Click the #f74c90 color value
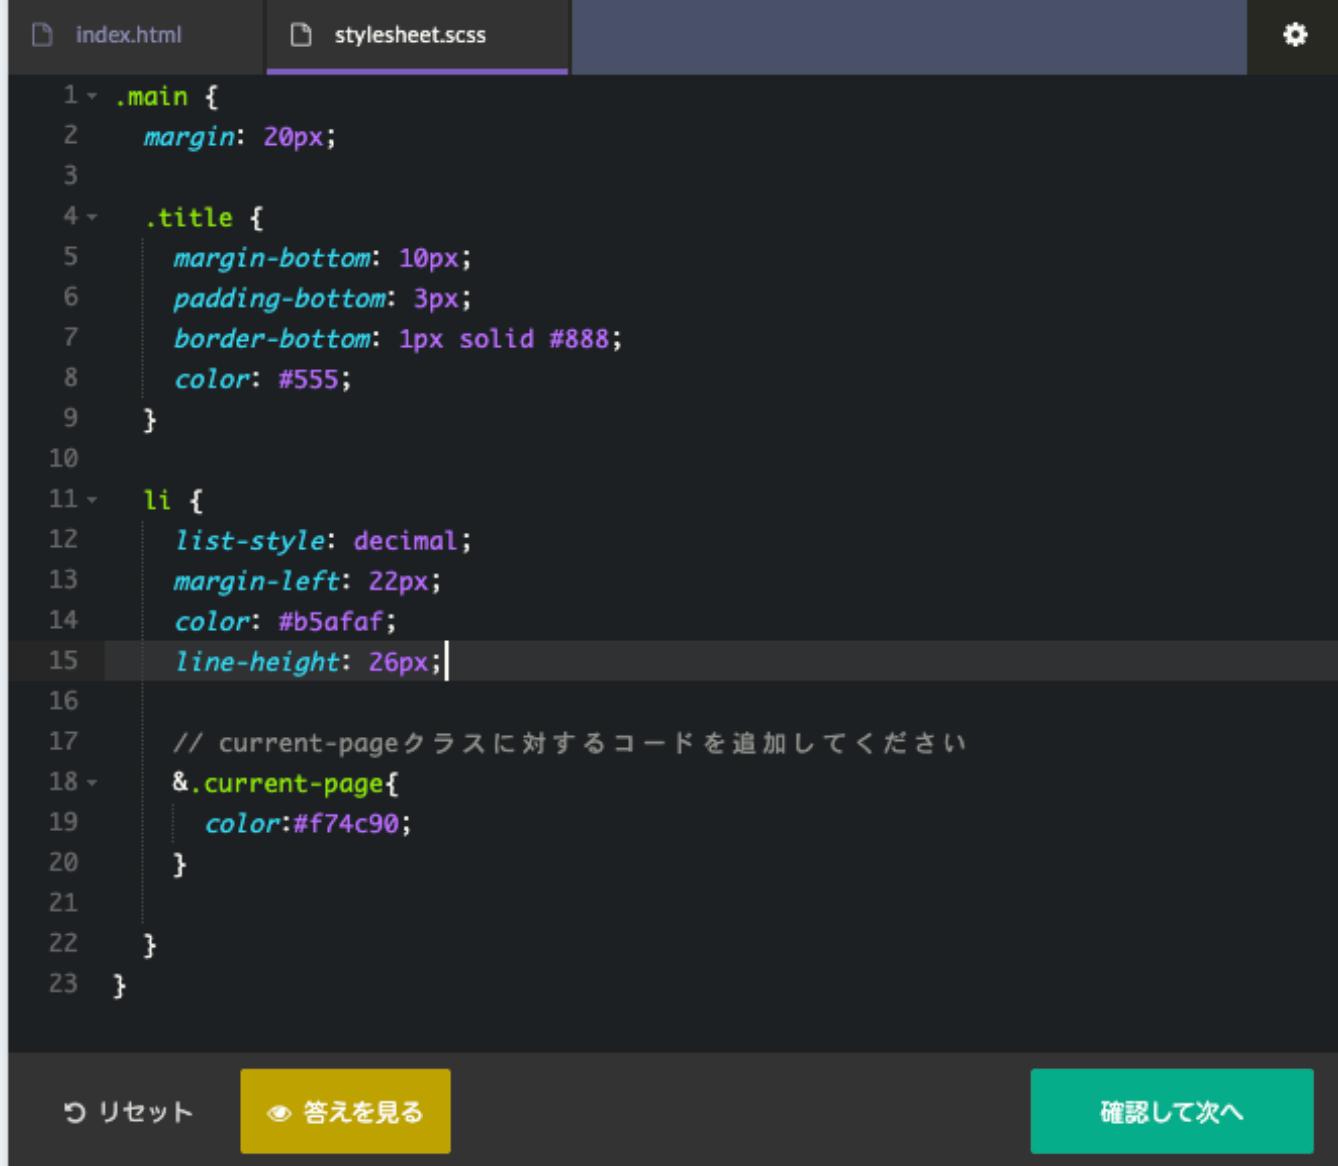 pyautogui.click(x=347, y=824)
